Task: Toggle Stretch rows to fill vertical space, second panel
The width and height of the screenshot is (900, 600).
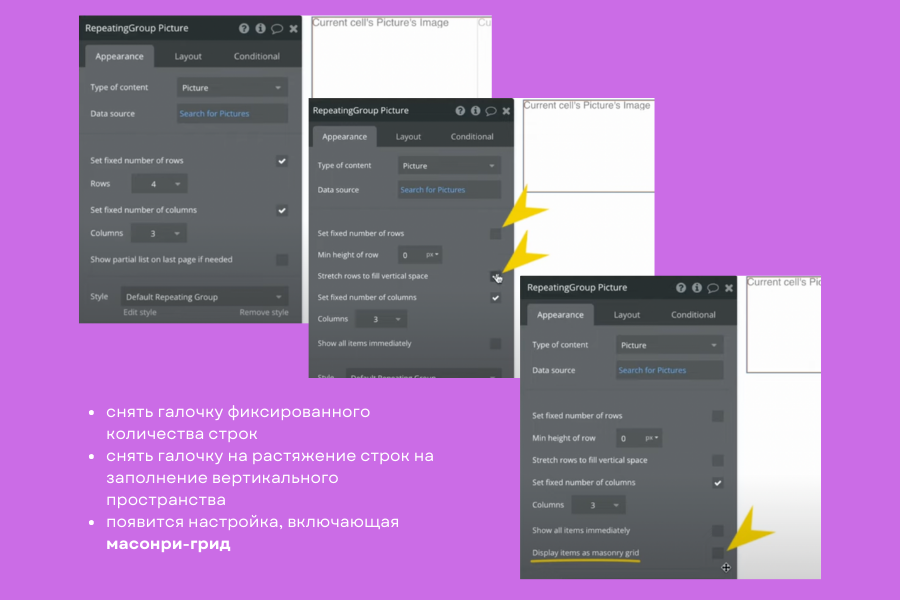Action: coord(495,276)
